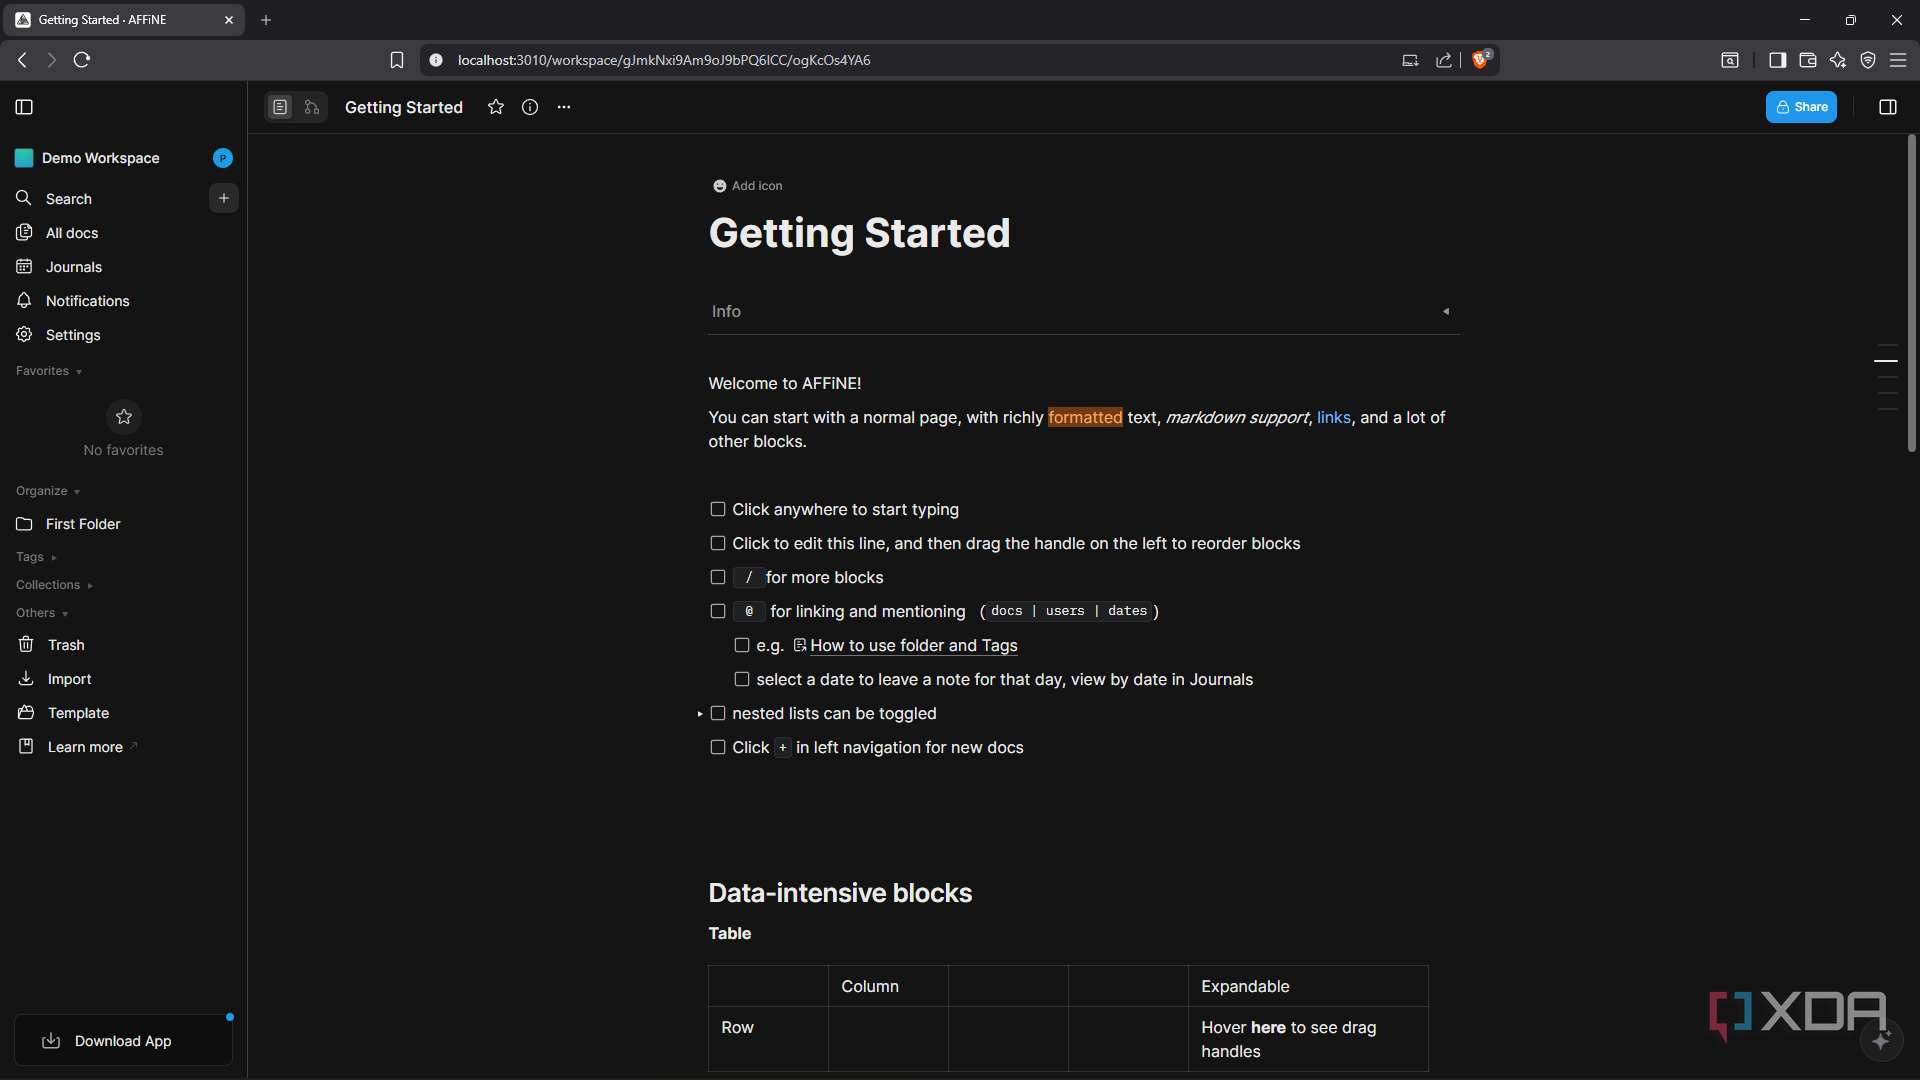Viewport: 1920px width, 1080px height.
Task: Click the new doc plus button
Action: (x=224, y=198)
